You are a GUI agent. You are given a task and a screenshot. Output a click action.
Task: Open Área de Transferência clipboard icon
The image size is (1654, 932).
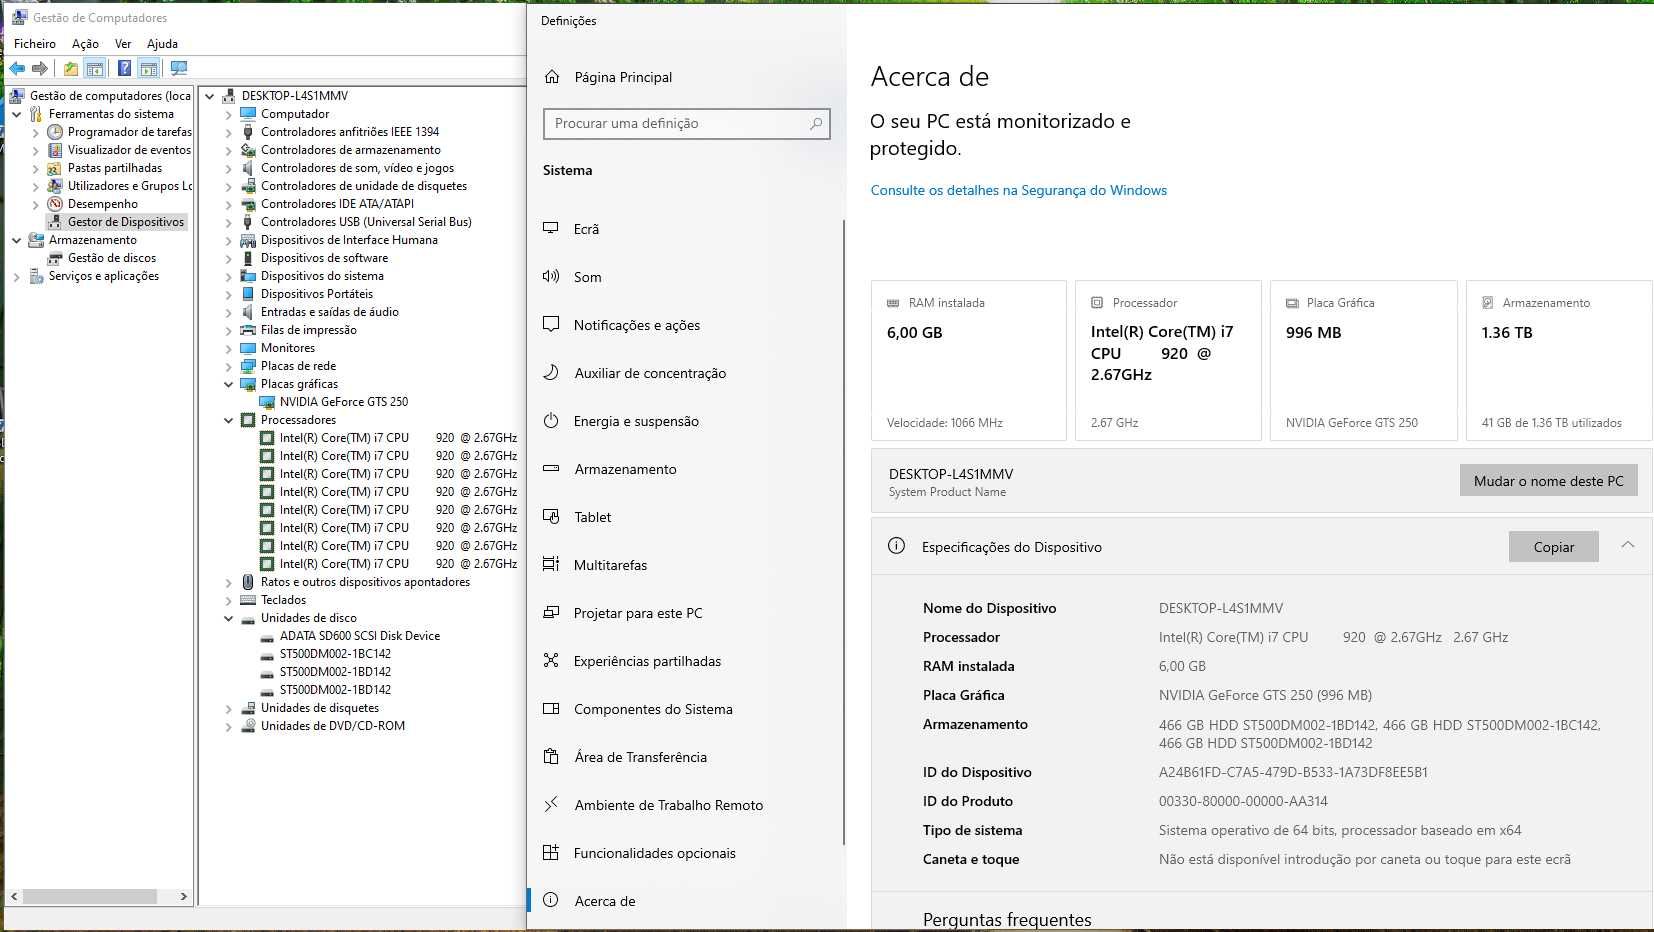(551, 756)
